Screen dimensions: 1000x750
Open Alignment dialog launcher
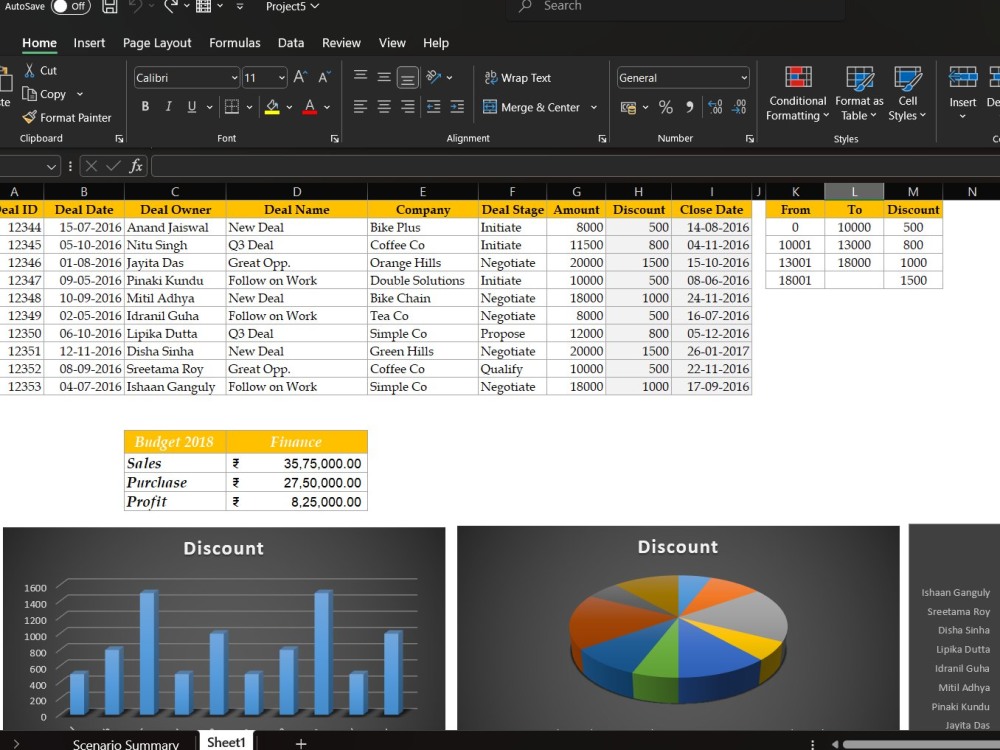(x=602, y=138)
